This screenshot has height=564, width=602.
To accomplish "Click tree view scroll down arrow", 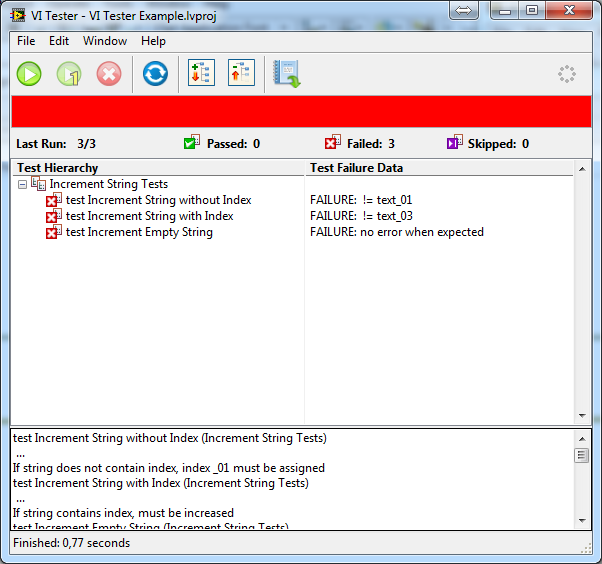I will coord(582,416).
